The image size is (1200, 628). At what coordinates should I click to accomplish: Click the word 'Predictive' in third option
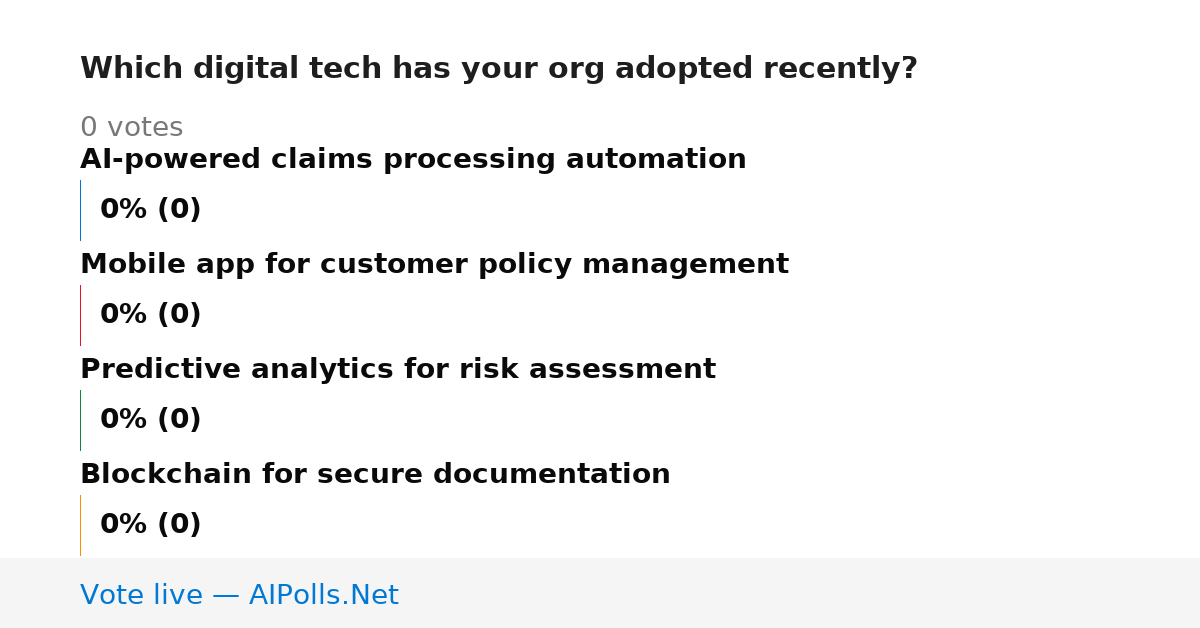(x=160, y=370)
